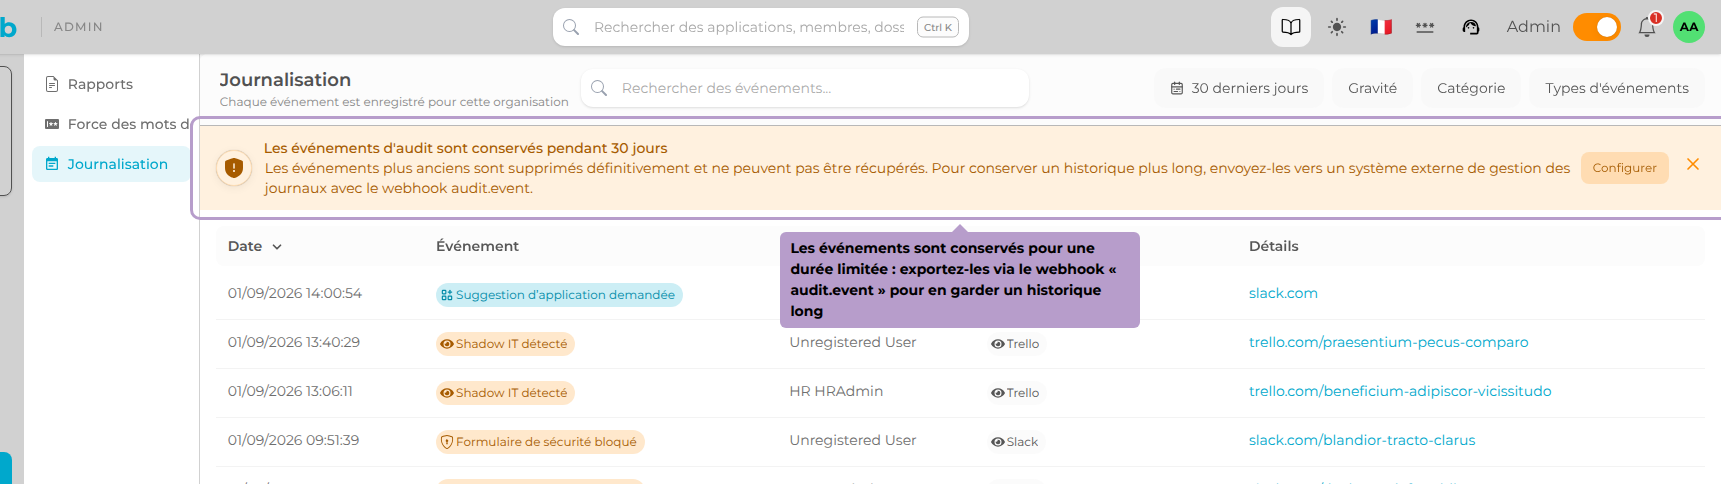Open trello.com/beneficium-adipiscor-vicissitudo link

tap(1400, 391)
